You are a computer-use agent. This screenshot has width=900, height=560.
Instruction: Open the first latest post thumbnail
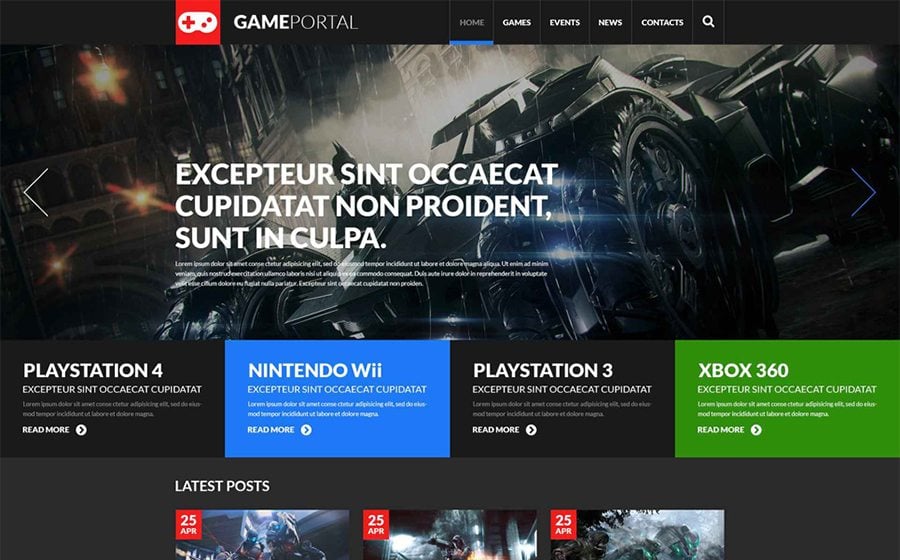point(262,535)
